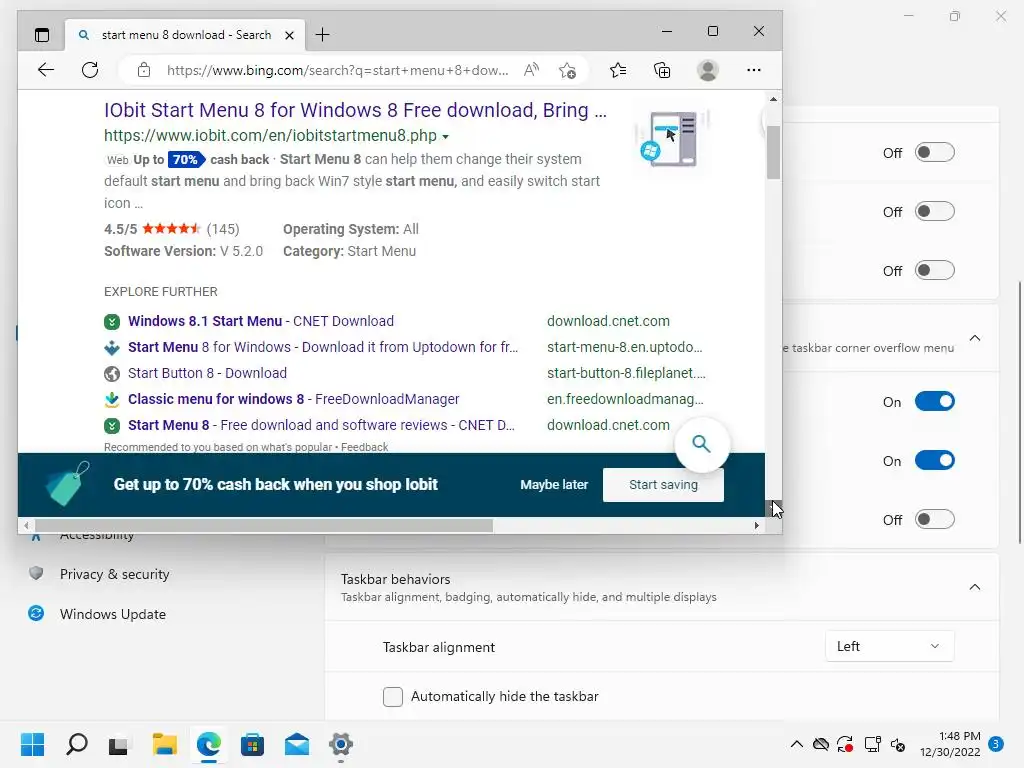This screenshot has width=1024, height=768.
Task: Activate Read aloud icon in address bar
Action: (x=532, y=70)
